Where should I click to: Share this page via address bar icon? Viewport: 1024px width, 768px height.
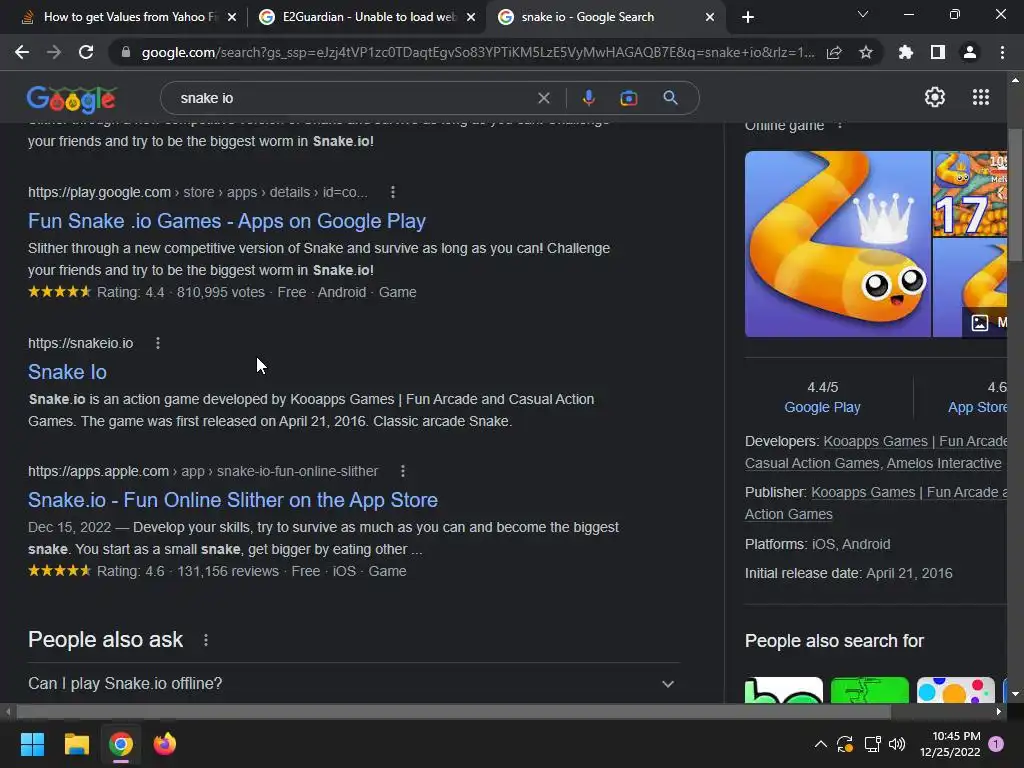click(x=834, y=52)
